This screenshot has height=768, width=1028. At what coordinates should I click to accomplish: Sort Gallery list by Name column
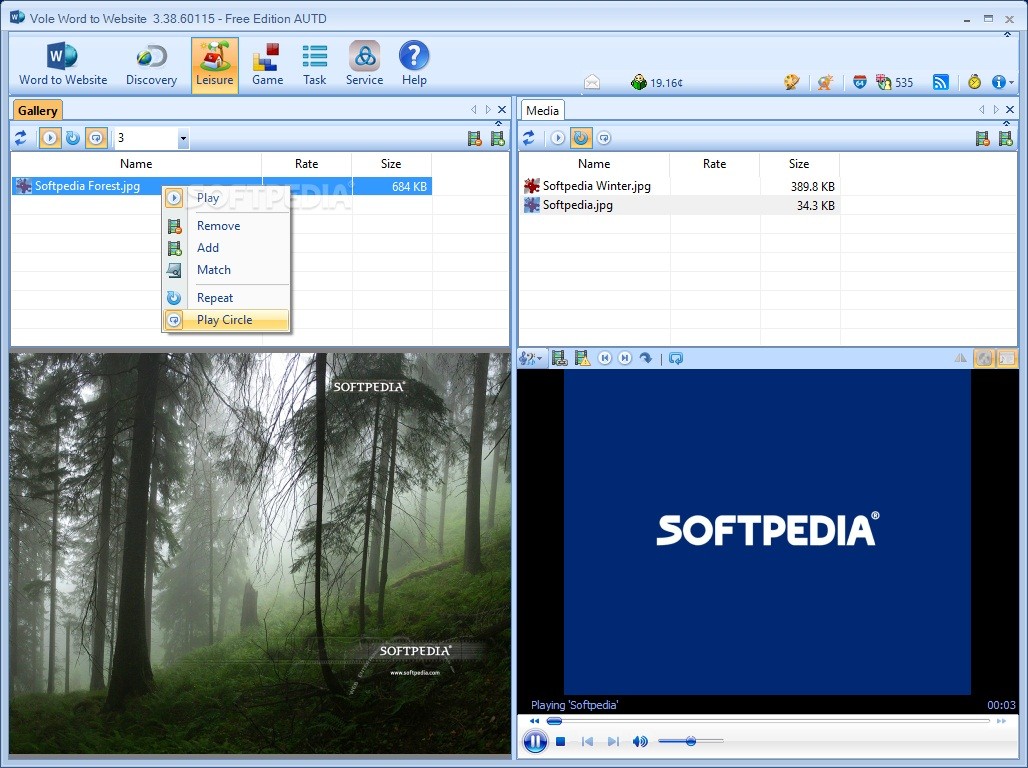coord(136,164)
